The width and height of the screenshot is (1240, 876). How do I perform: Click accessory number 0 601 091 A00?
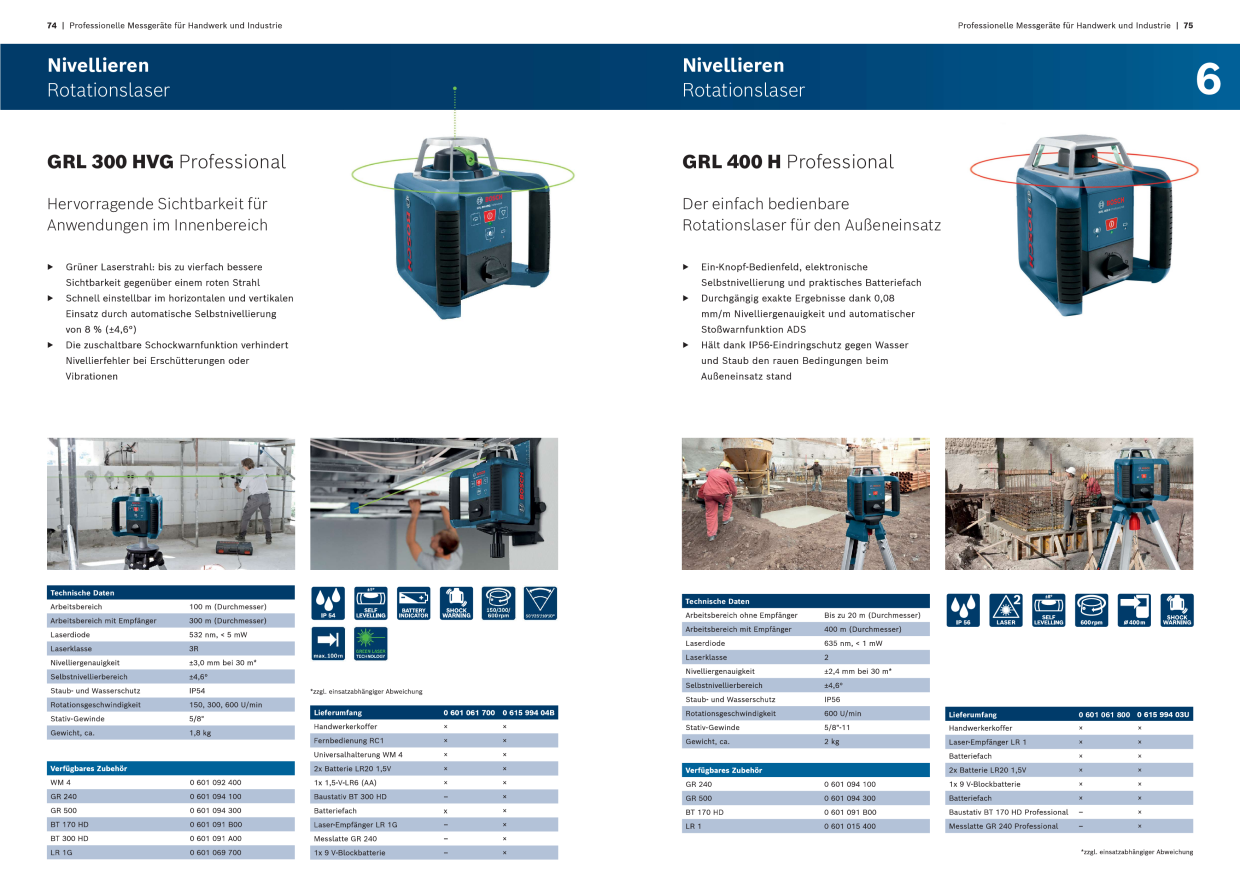(x=215, y=838)
